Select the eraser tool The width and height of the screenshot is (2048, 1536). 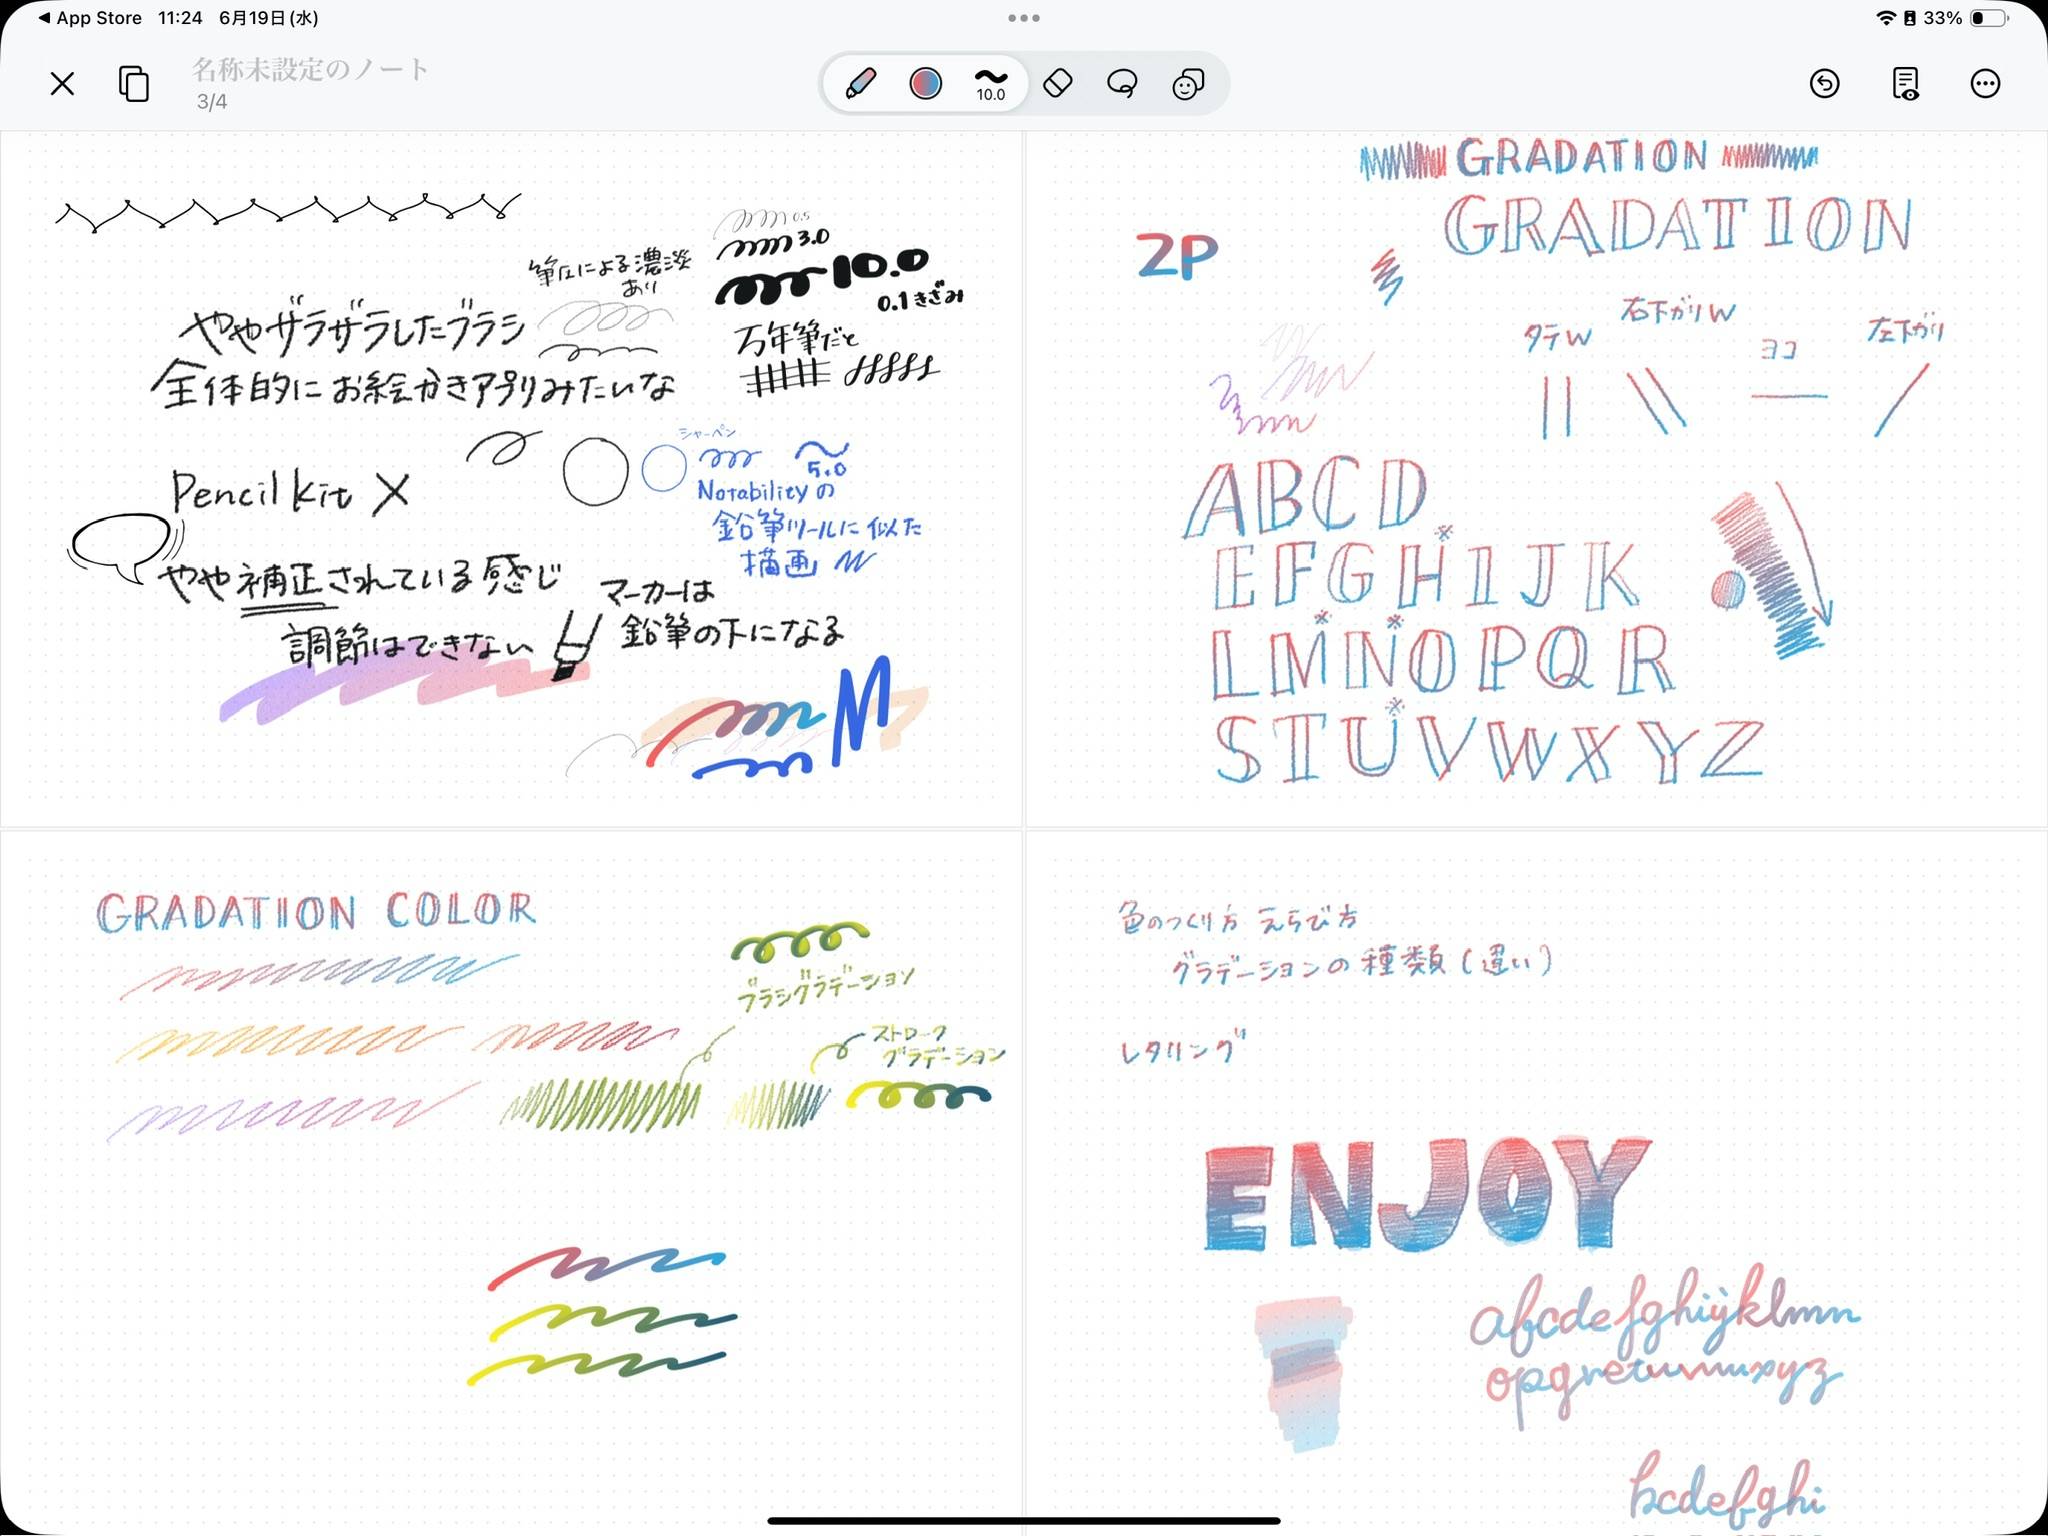tap(1058, 83)
